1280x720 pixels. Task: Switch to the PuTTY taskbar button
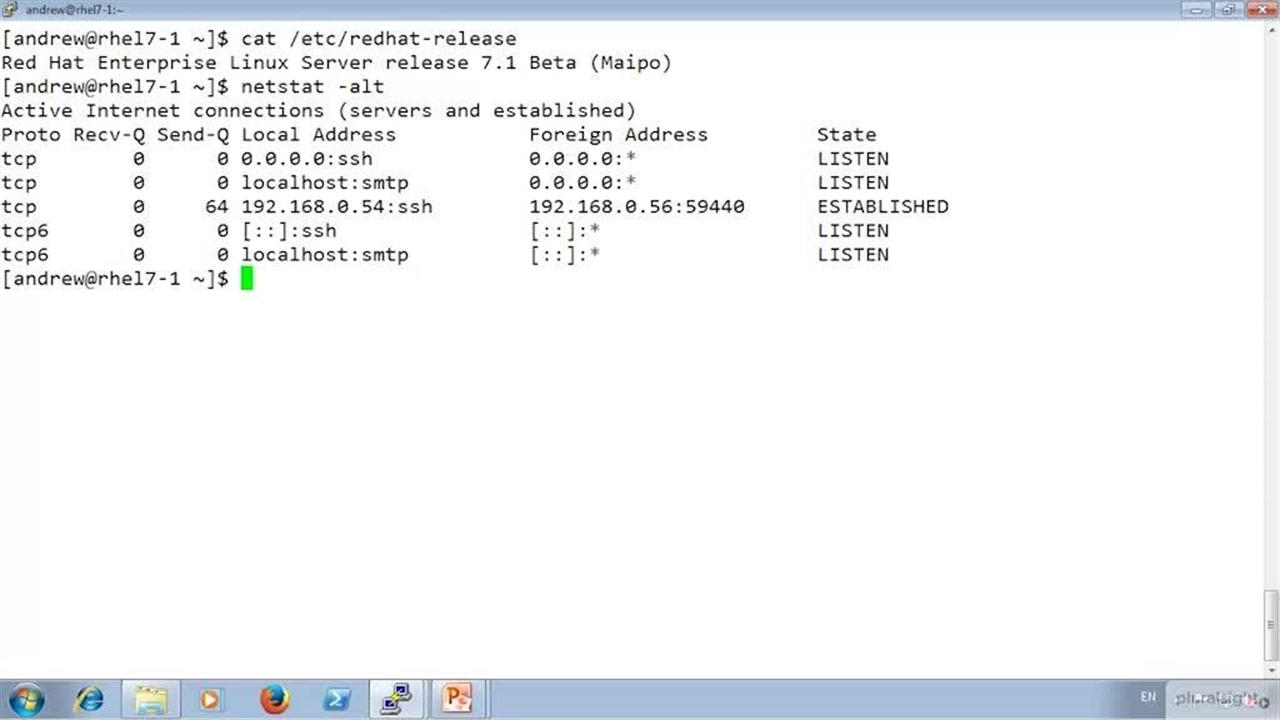[397, 698]
